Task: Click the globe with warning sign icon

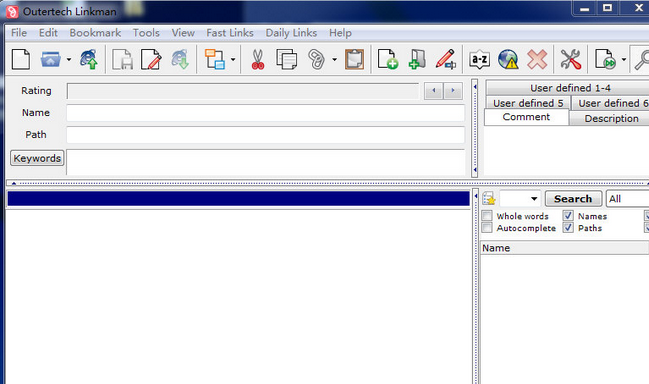Action: click(x=508, y=60)
